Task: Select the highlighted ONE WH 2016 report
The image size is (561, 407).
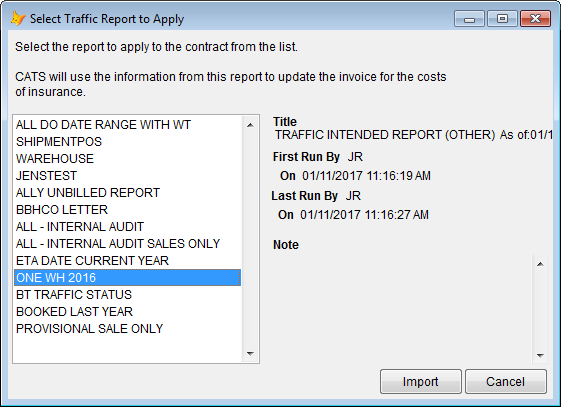Action: [x=127, y=278]
